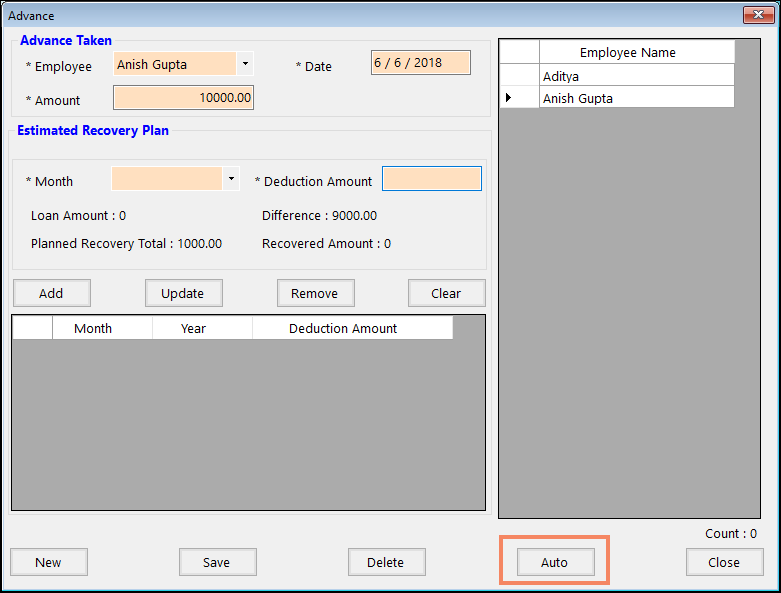Viewport: 781px width, 593px height.
Task: Click the Deduction Amount input field
Action: 432,179
